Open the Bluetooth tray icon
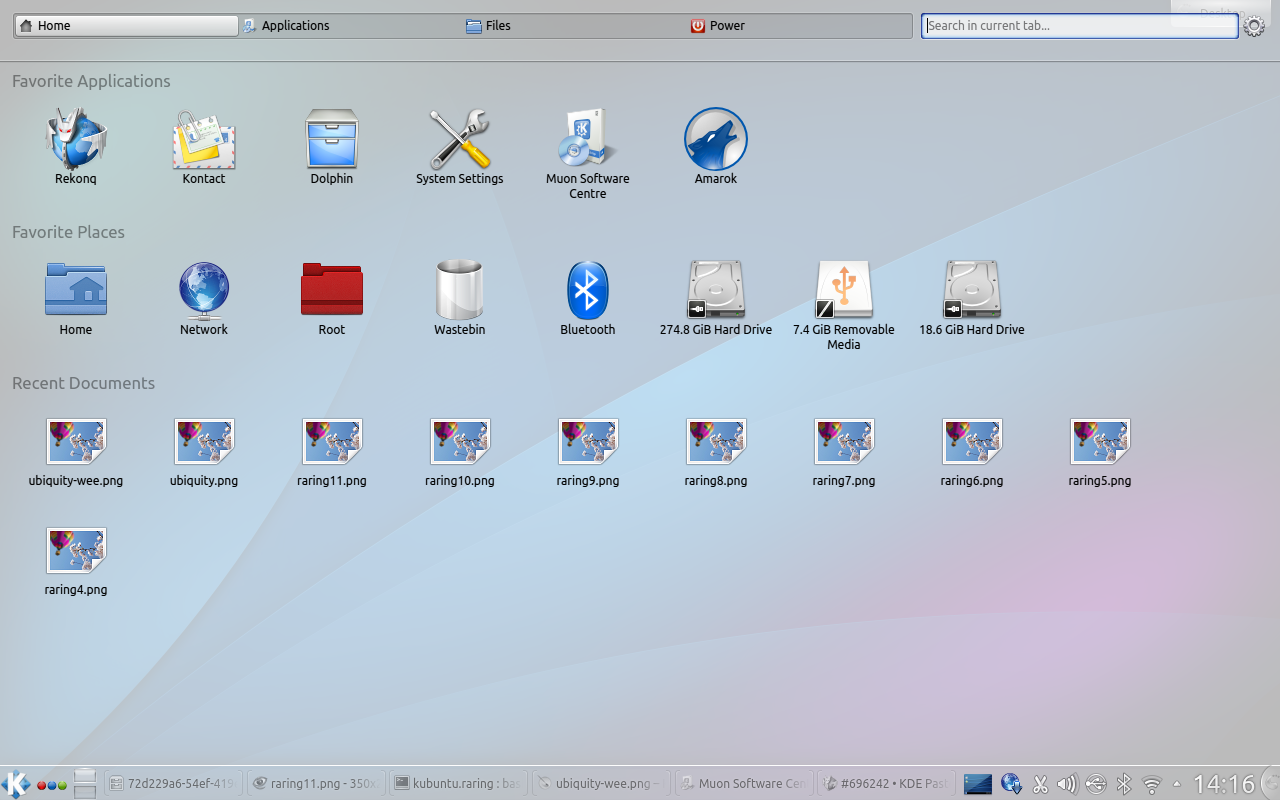 [x=1124, y=785]
